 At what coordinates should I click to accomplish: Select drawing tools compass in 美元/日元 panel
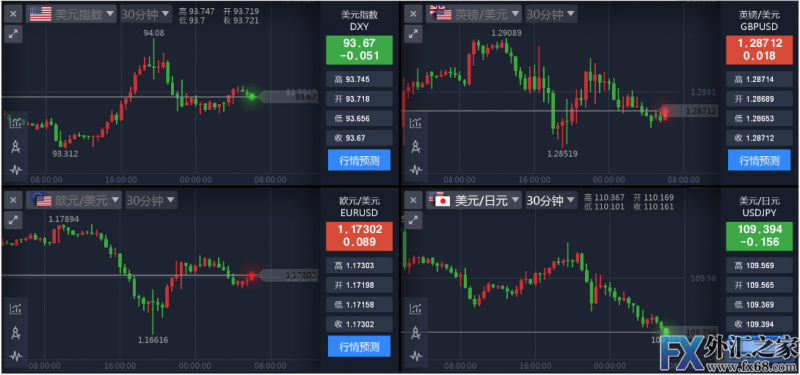click(x=416, y=333)
